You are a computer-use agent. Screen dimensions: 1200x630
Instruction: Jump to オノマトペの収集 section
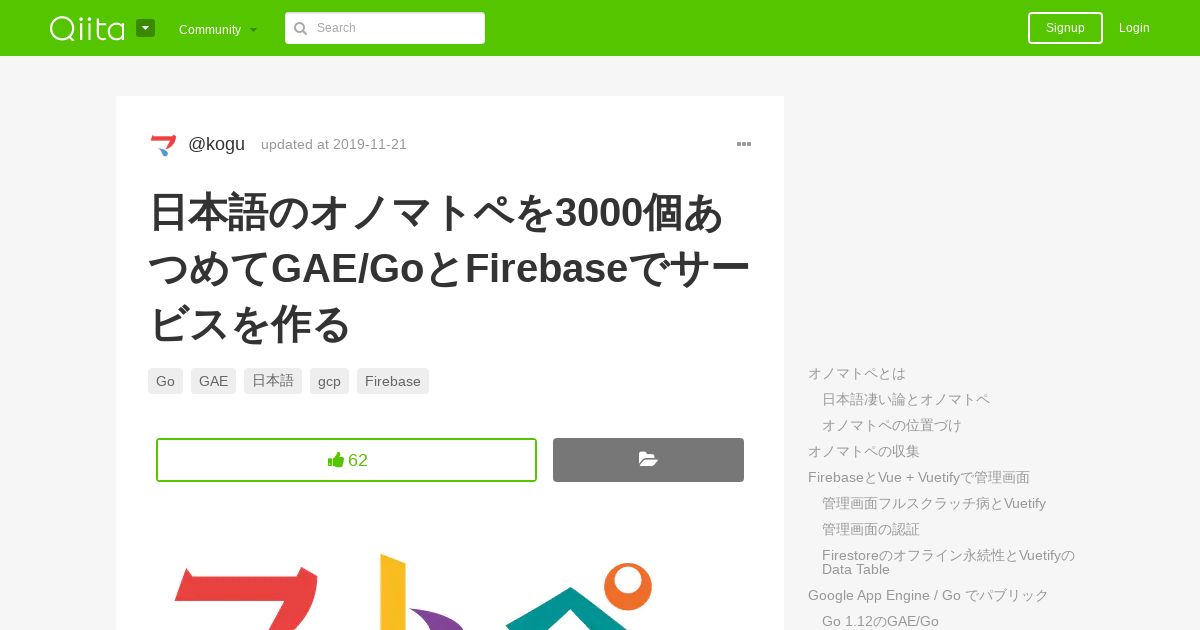(864, 451)
